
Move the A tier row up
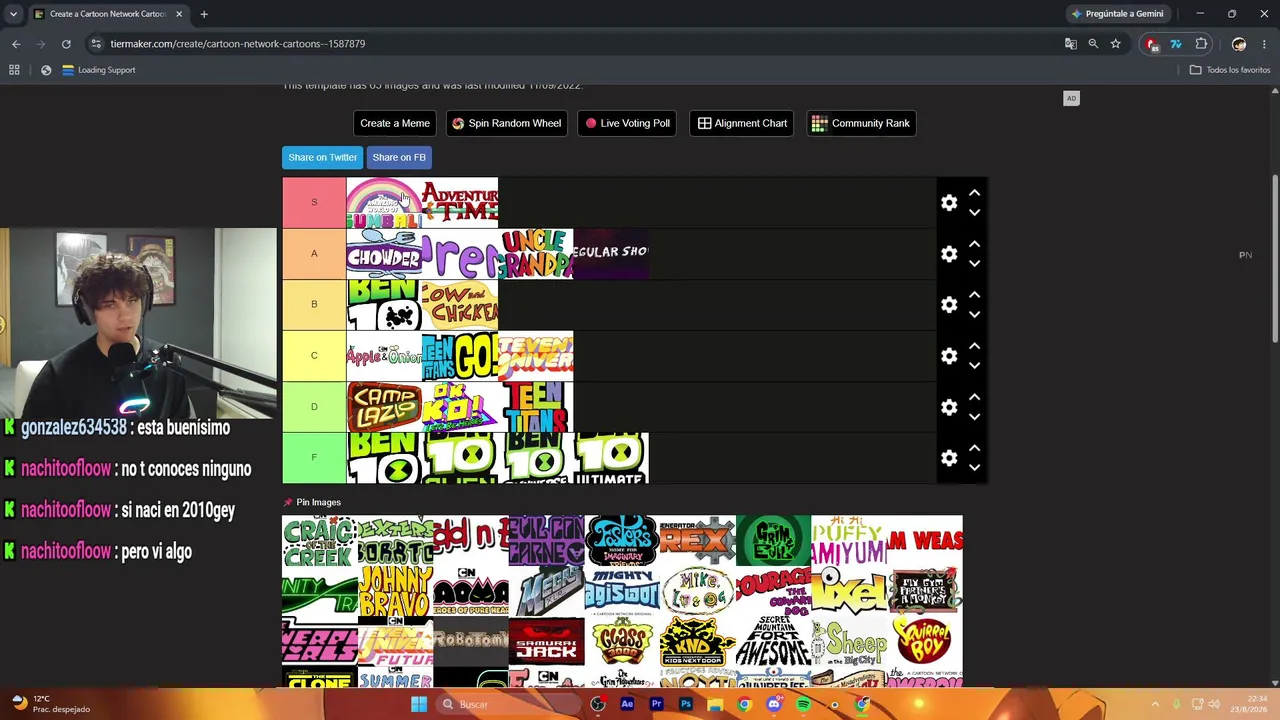[x=974, y=244]
